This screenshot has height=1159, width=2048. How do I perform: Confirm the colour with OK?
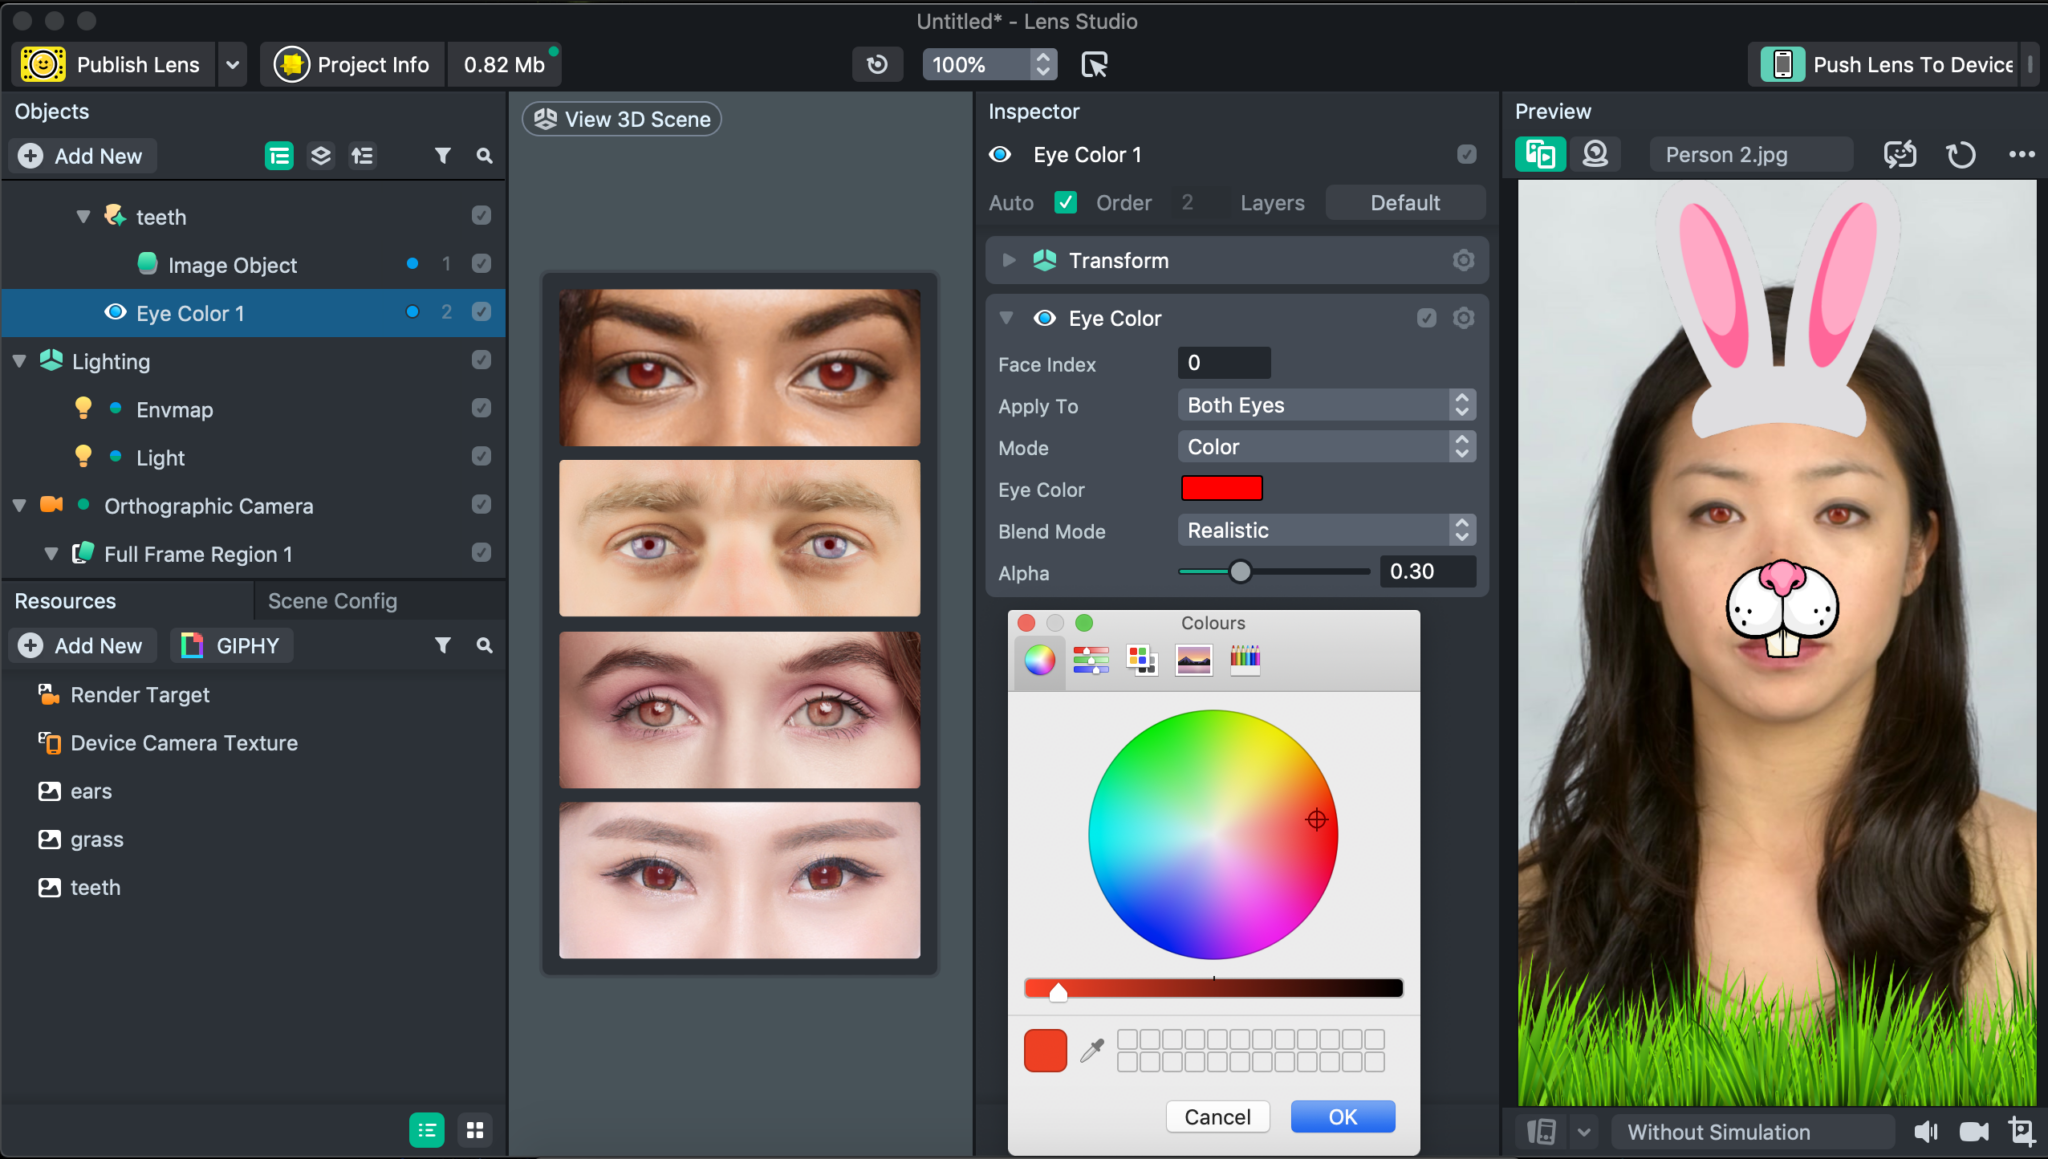coord(1341,1116)
